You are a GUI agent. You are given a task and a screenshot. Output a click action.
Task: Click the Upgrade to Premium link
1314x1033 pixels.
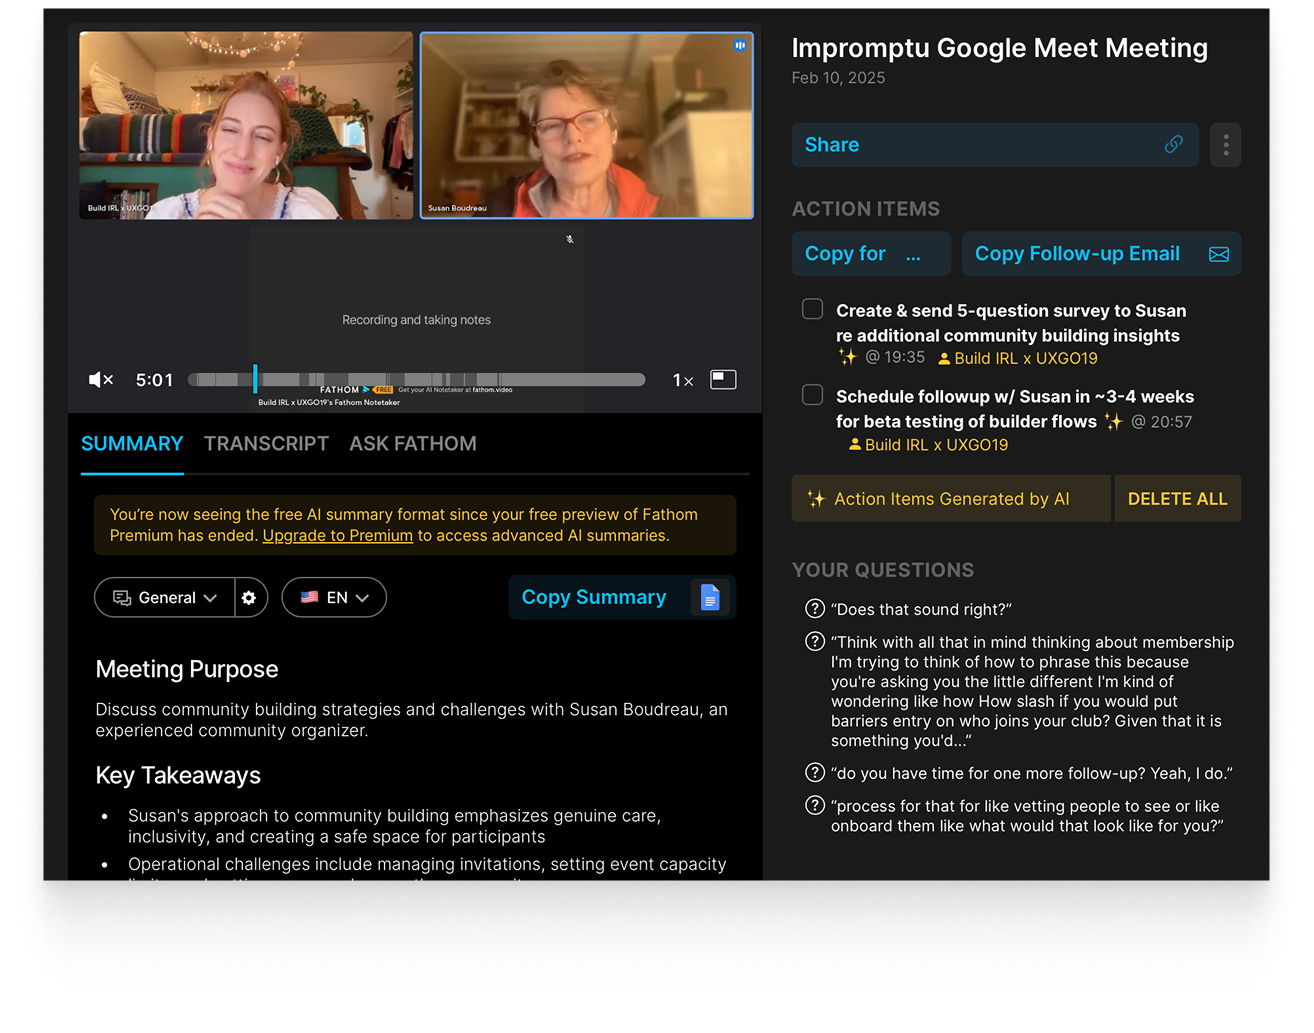[x=338, y=536]
